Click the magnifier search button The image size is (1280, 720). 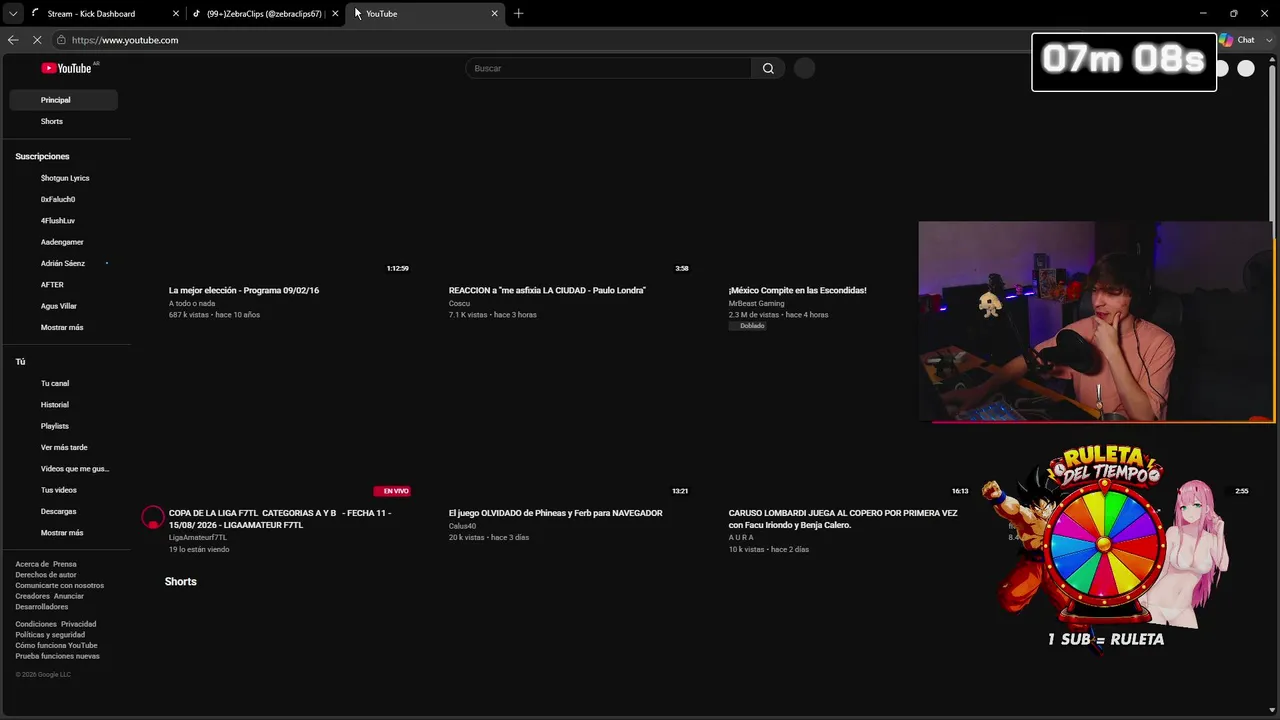point(768,68)
